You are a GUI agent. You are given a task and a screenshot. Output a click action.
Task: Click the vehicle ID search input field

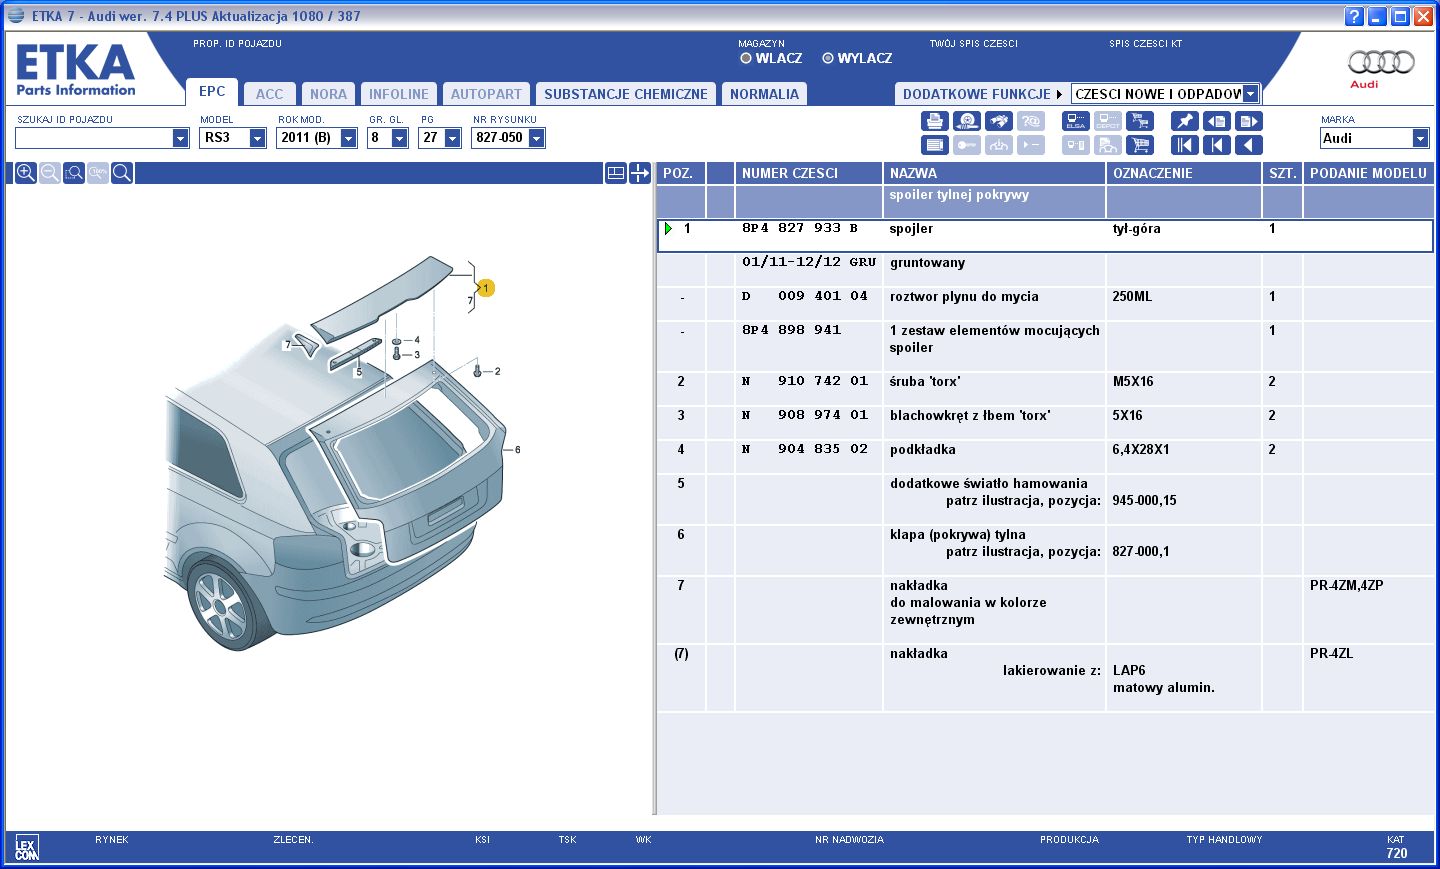tap(93, 138)
